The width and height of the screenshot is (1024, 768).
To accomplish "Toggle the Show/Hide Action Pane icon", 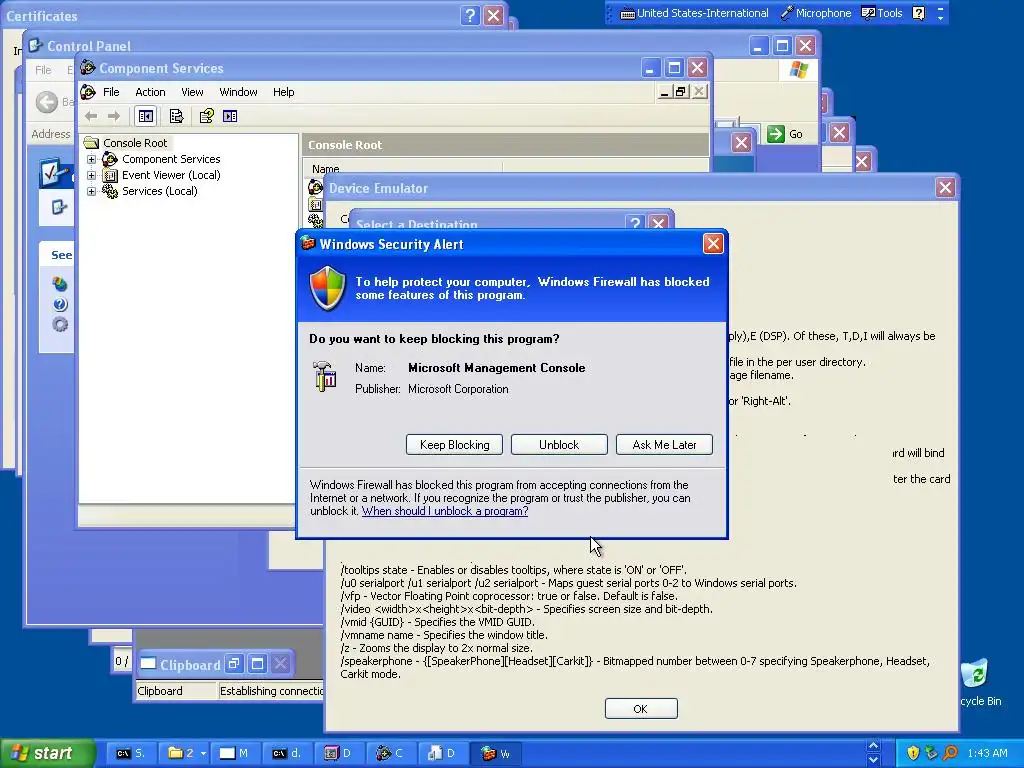I will tap(230, 116).
